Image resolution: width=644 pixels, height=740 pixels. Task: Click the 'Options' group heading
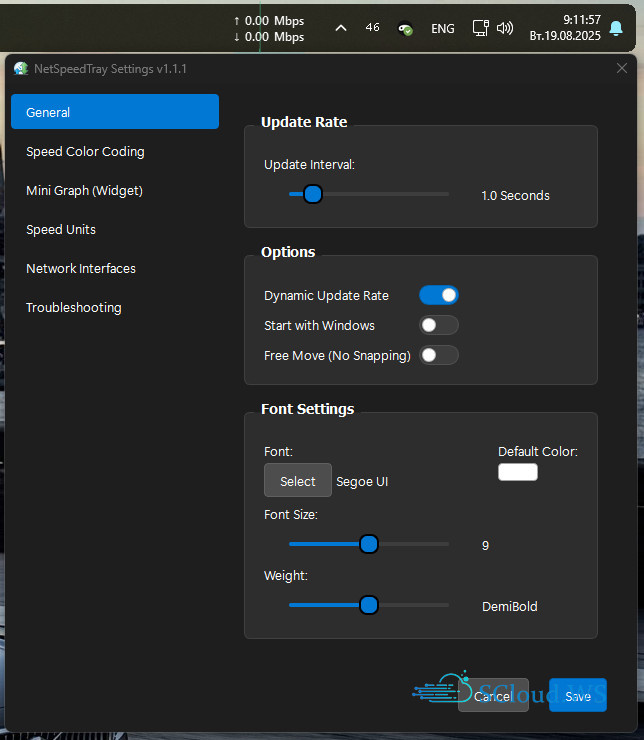[288, 252]
